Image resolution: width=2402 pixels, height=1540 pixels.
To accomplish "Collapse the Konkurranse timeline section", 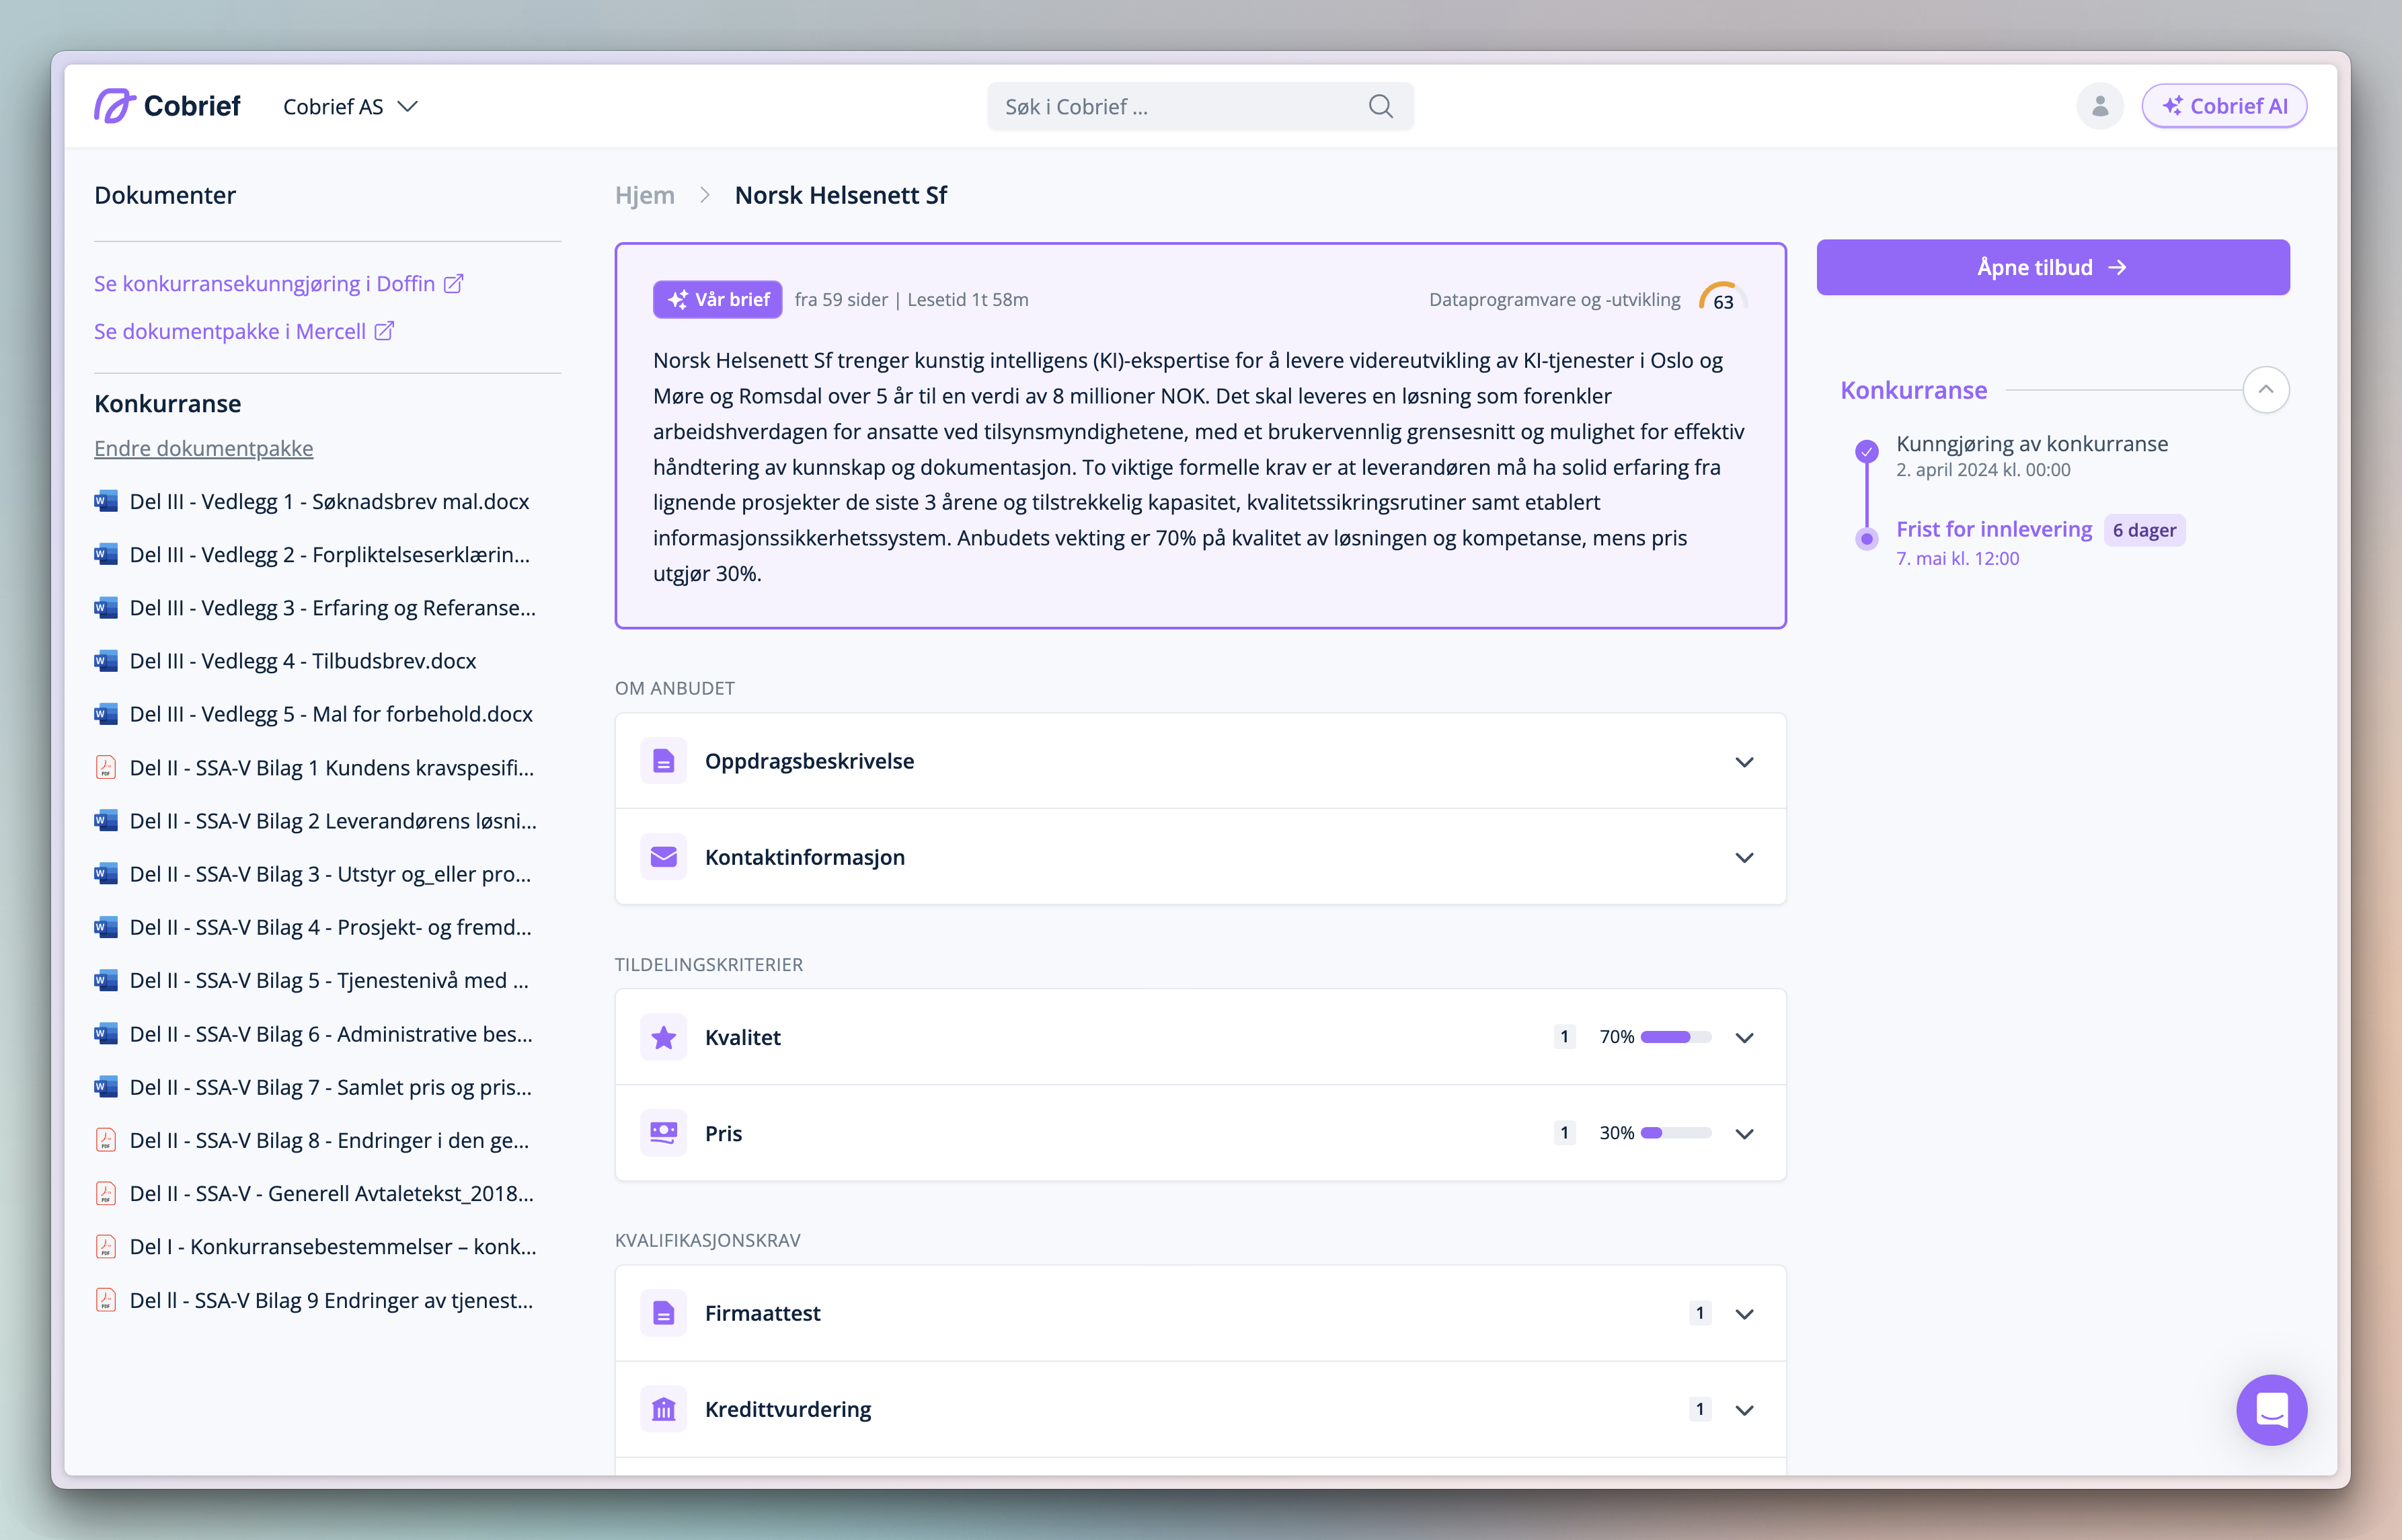I will [2265, 390].
